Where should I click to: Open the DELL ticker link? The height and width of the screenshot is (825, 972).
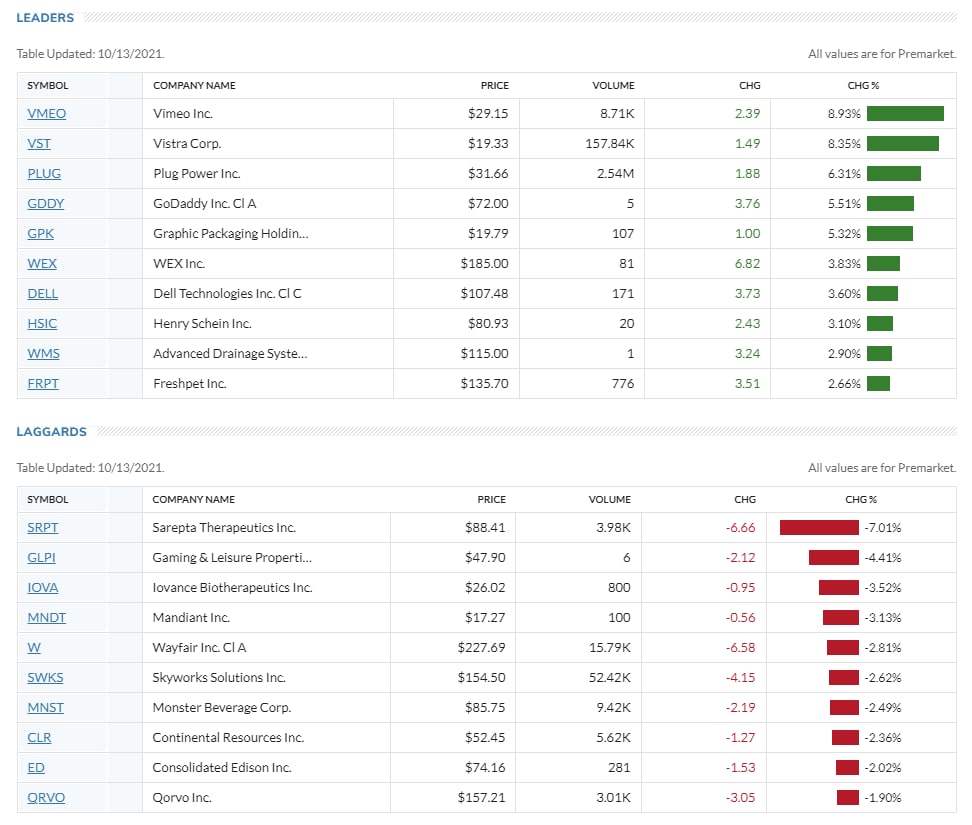point(43,294)
